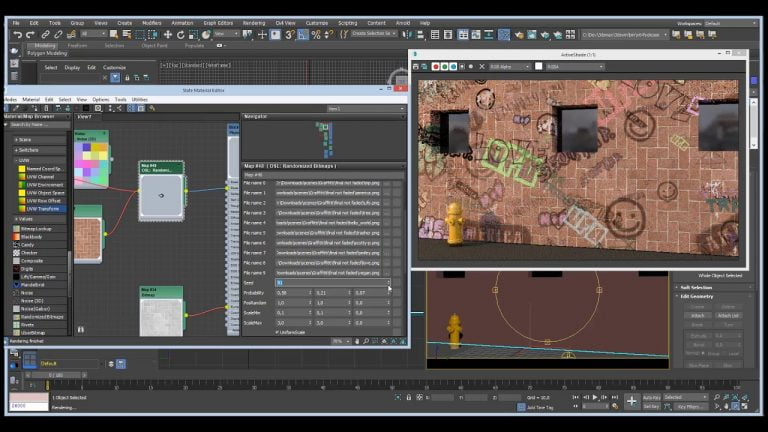The image size is (768, 432).
Task: Click the Bind to Space Warp icon
Action: (71, 34)
